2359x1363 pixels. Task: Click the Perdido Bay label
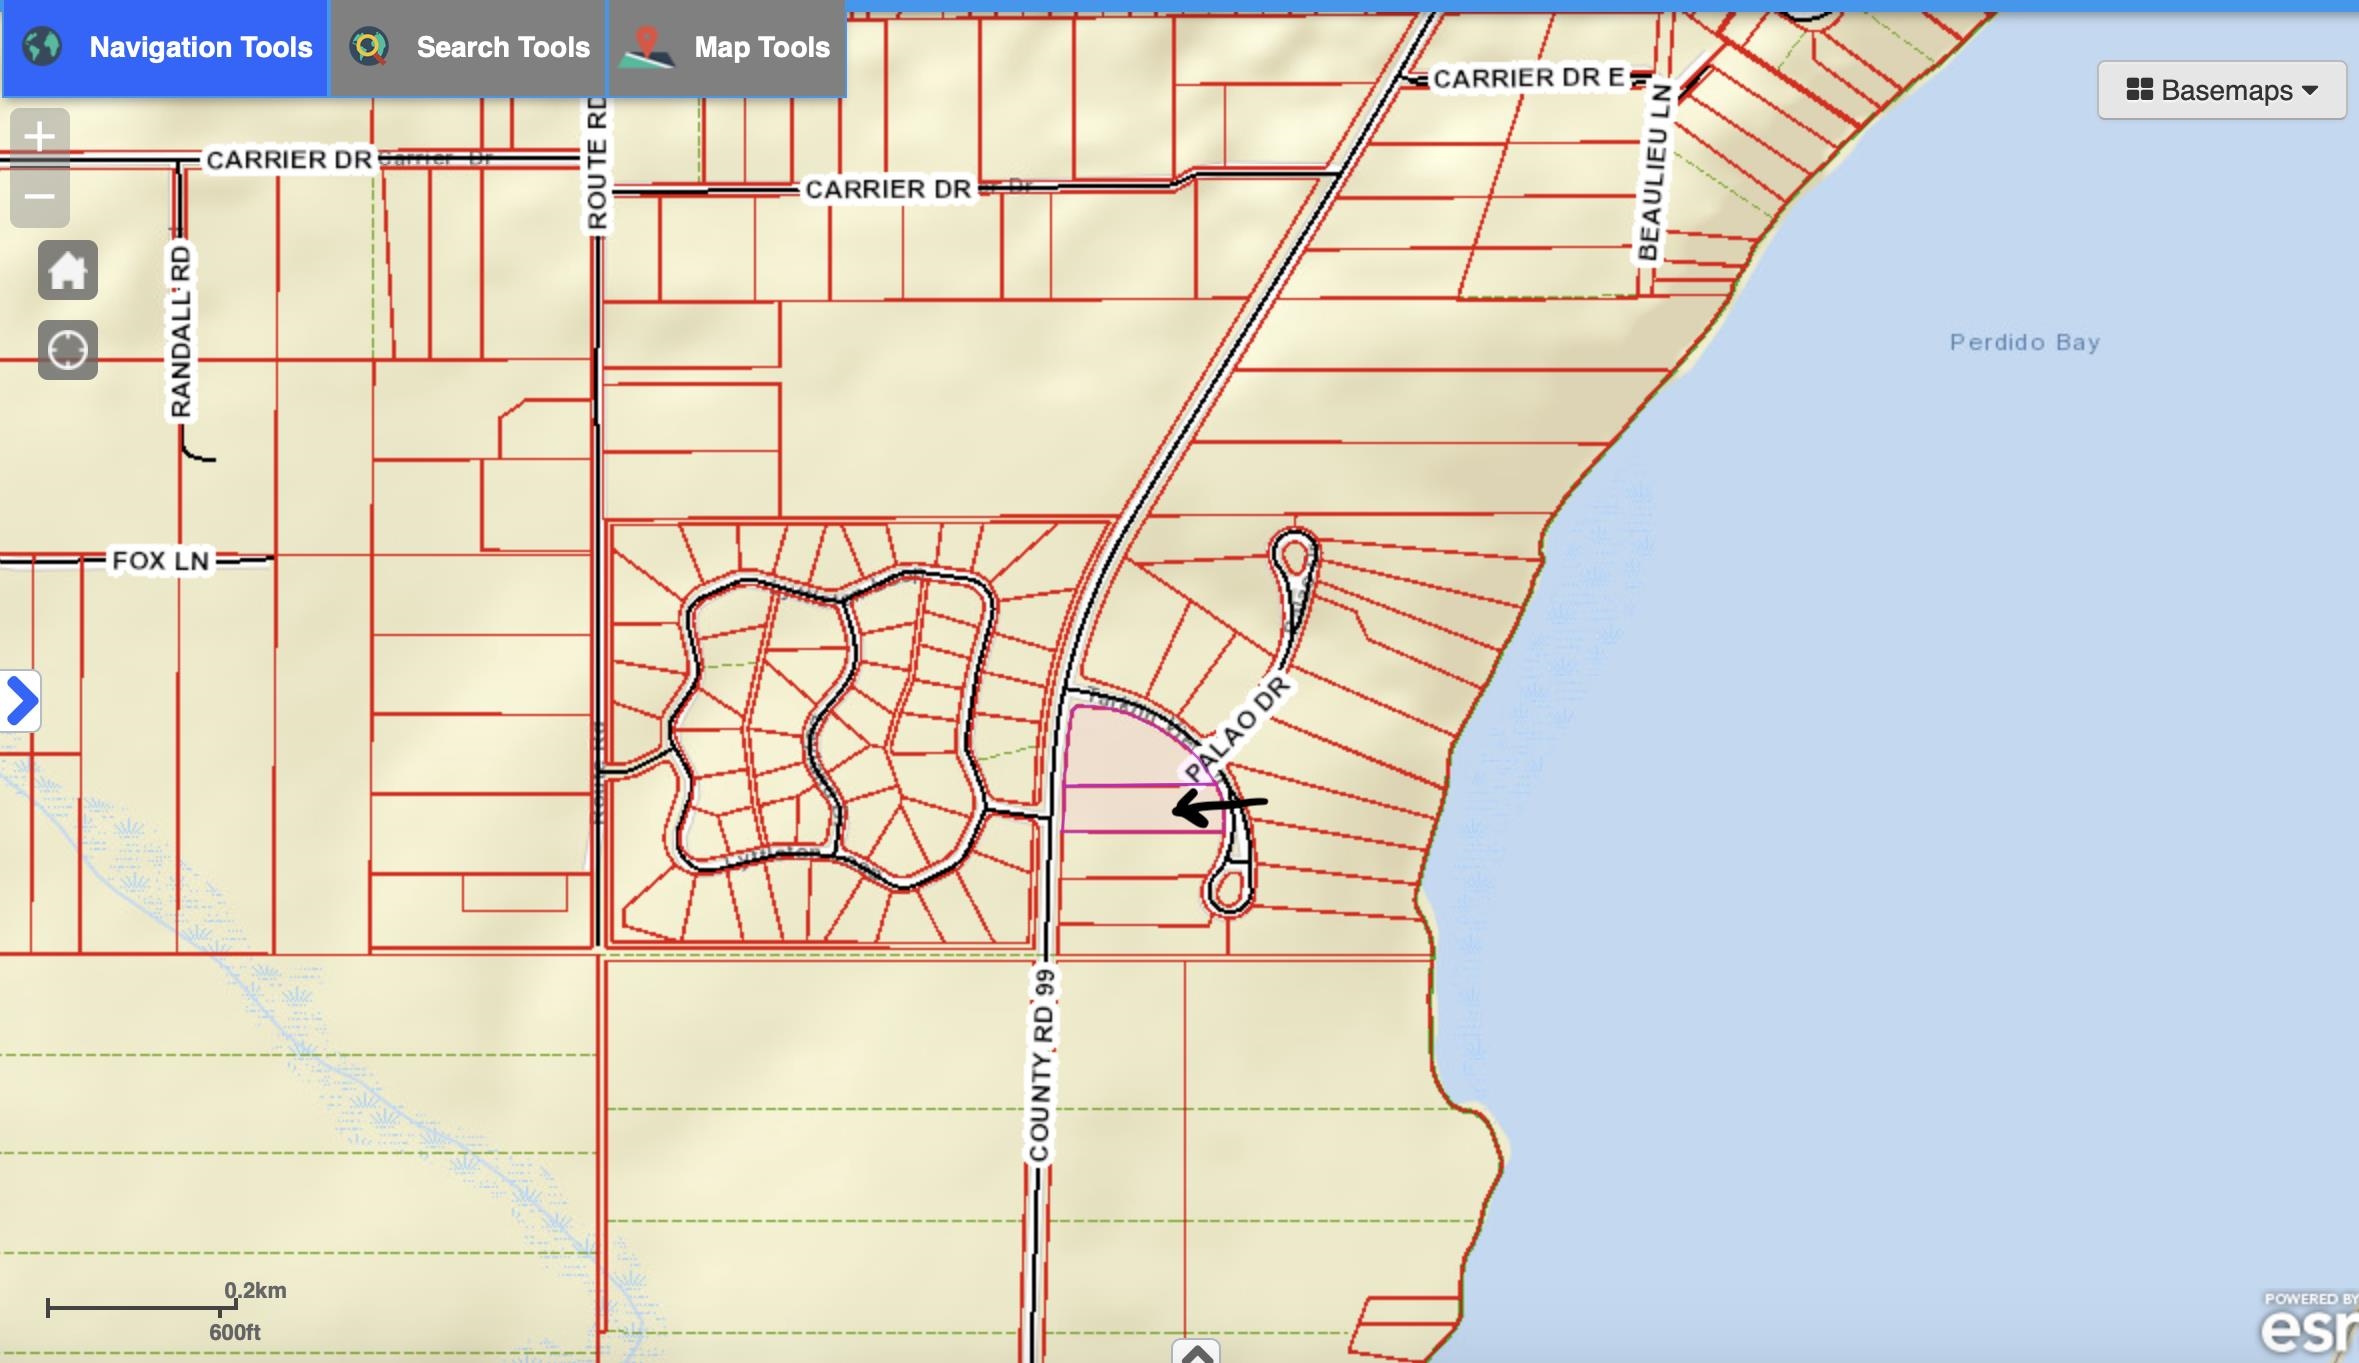point(2025,342)
